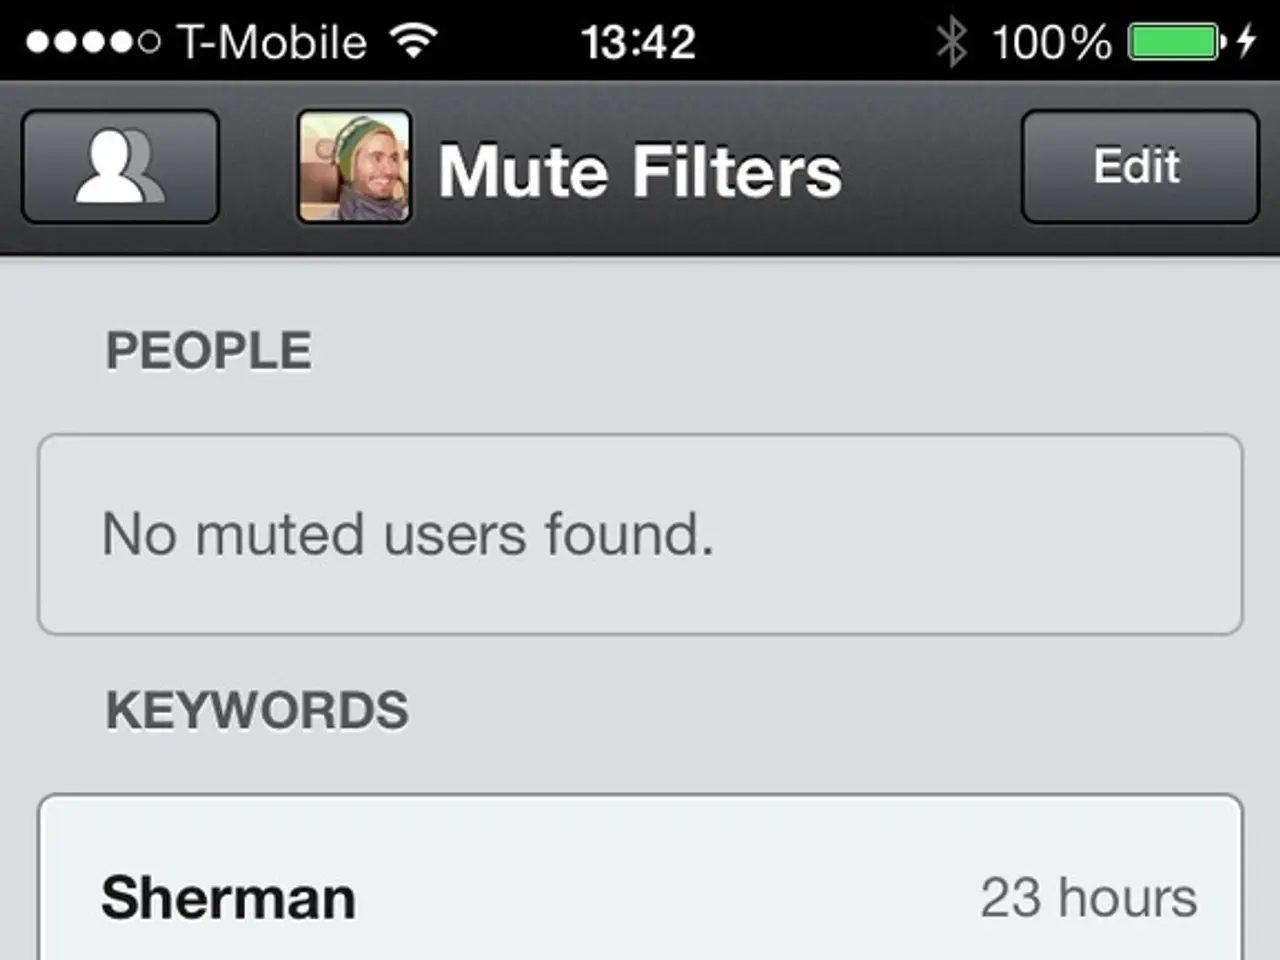
Task: Tap the dual-person silhouette in the top-left button
Action: click(119, 166)
